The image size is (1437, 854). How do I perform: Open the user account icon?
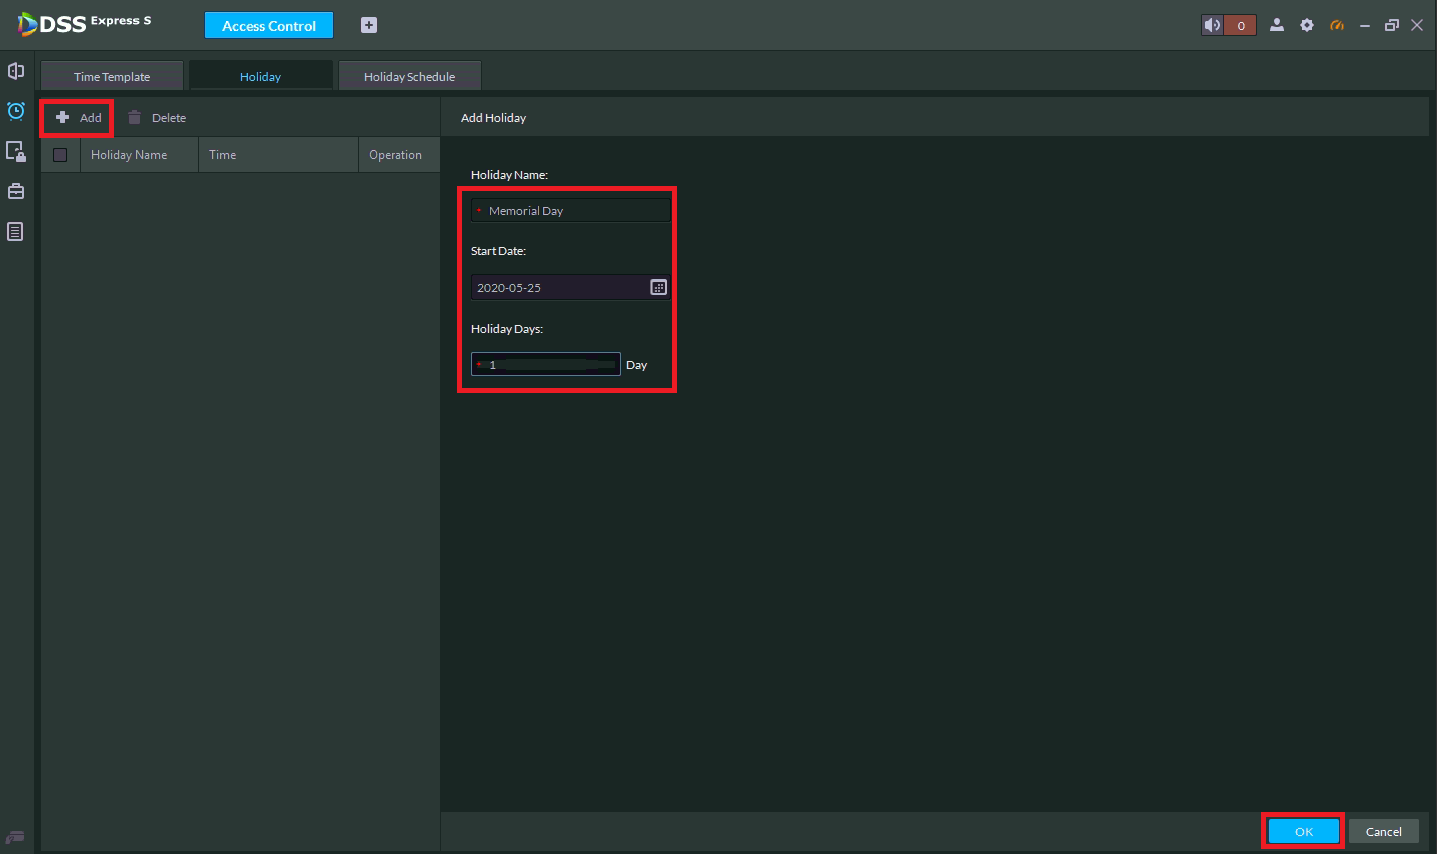1277,25
